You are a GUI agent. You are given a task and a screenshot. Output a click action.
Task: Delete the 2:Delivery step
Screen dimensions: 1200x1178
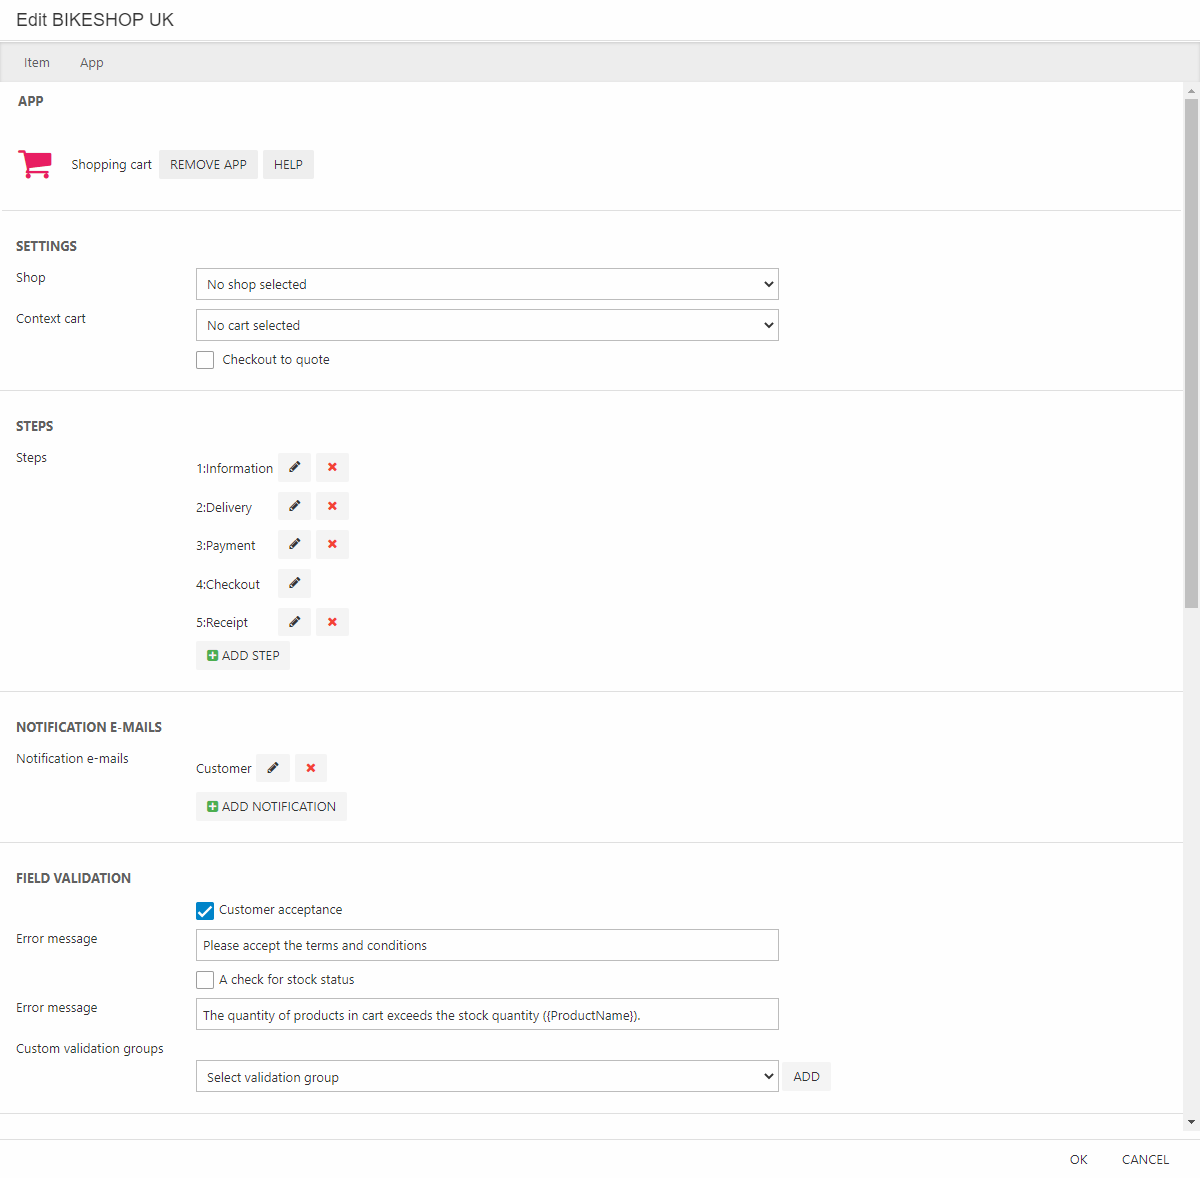coord(332,506)
